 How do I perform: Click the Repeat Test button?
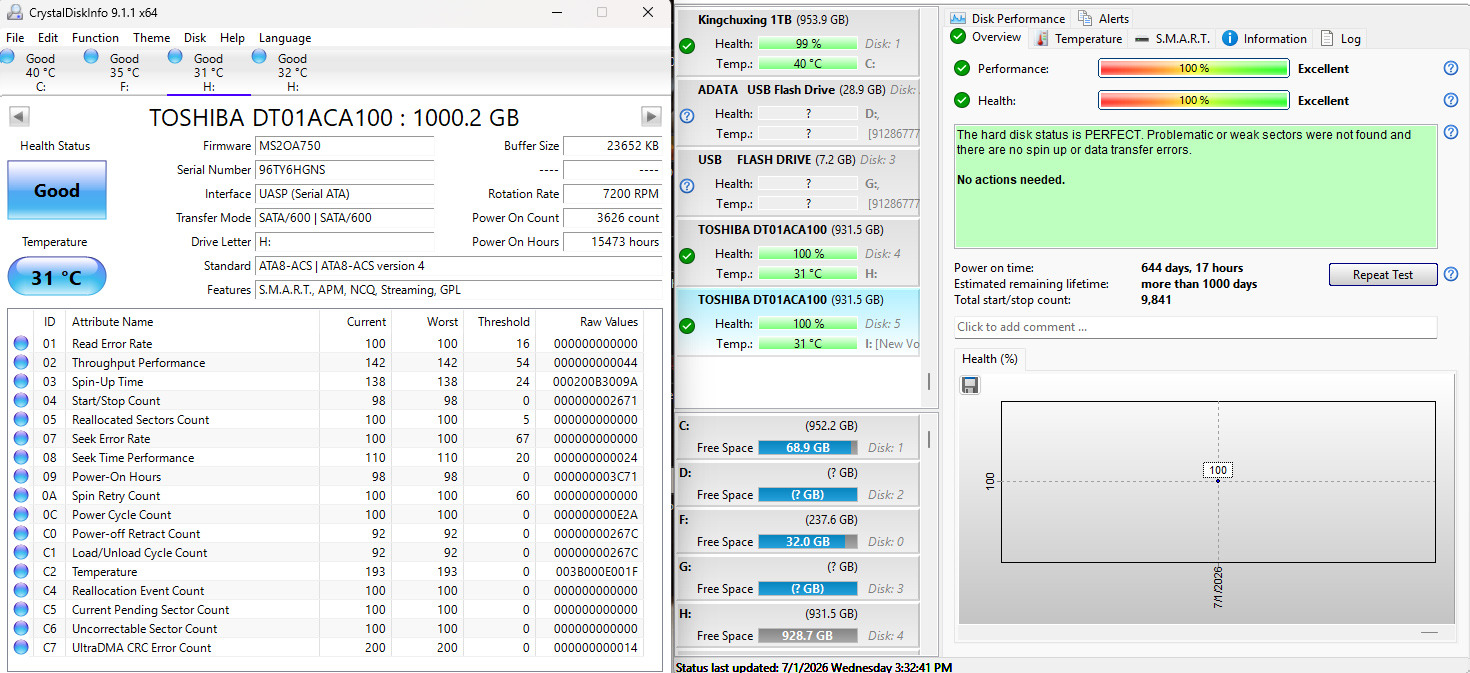(1383, 275)
